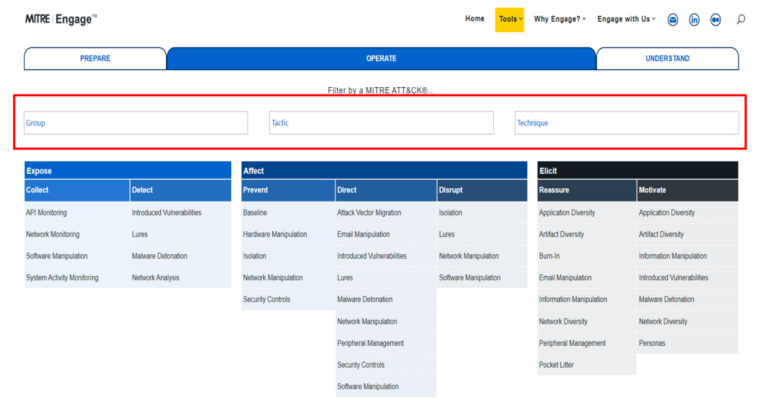Open search with the magnifier icon
The width and height of the screenshot is (768, 416).
coord(741,19)
